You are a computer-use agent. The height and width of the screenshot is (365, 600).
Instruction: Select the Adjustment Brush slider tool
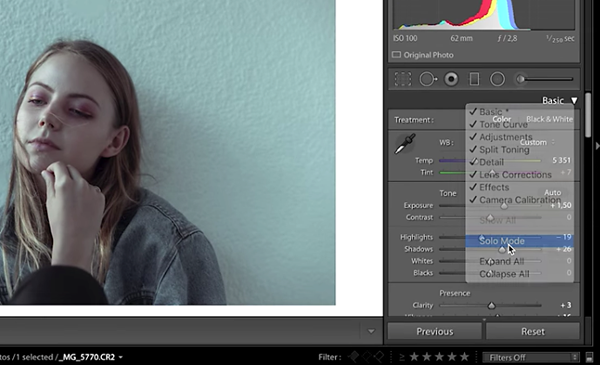click(544, 79)
